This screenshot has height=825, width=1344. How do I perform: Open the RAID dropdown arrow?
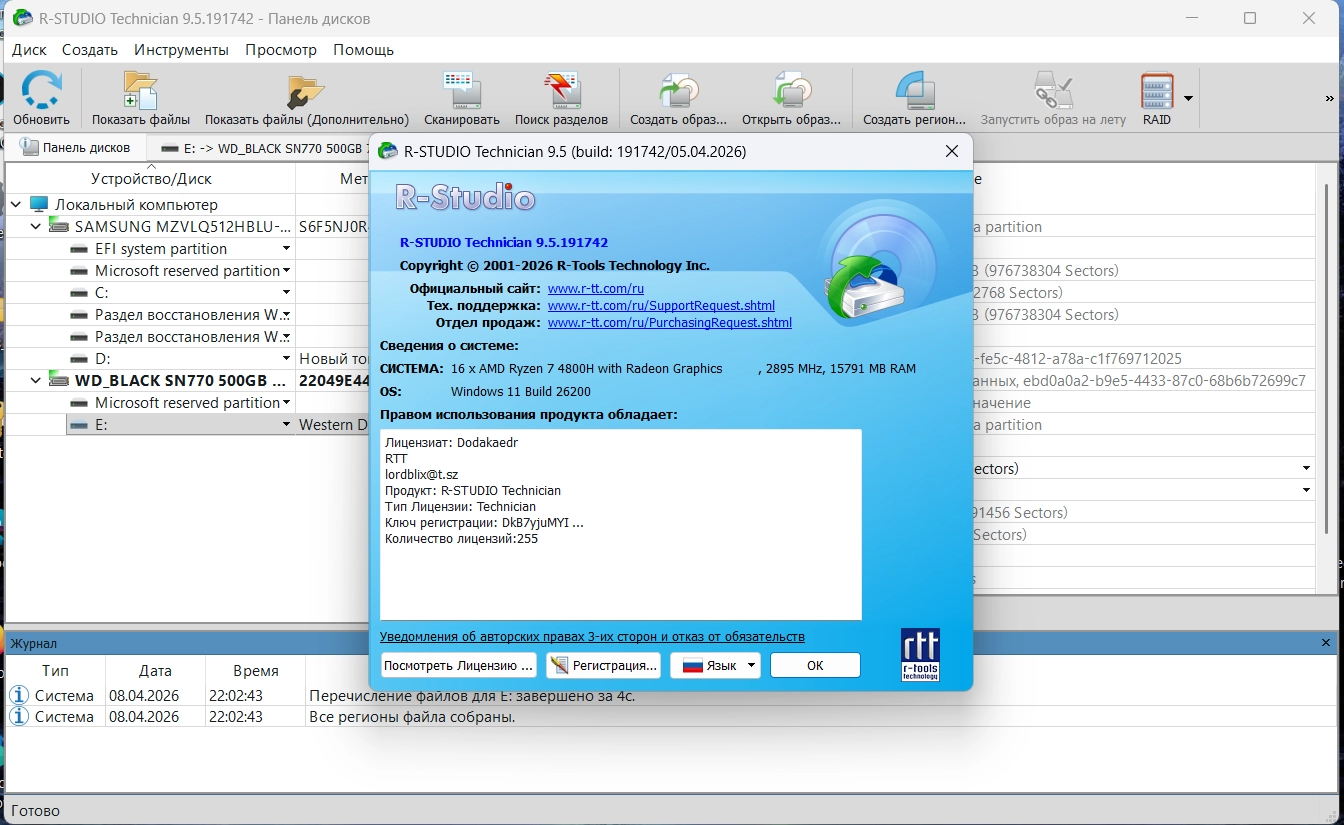point(1188,98)
